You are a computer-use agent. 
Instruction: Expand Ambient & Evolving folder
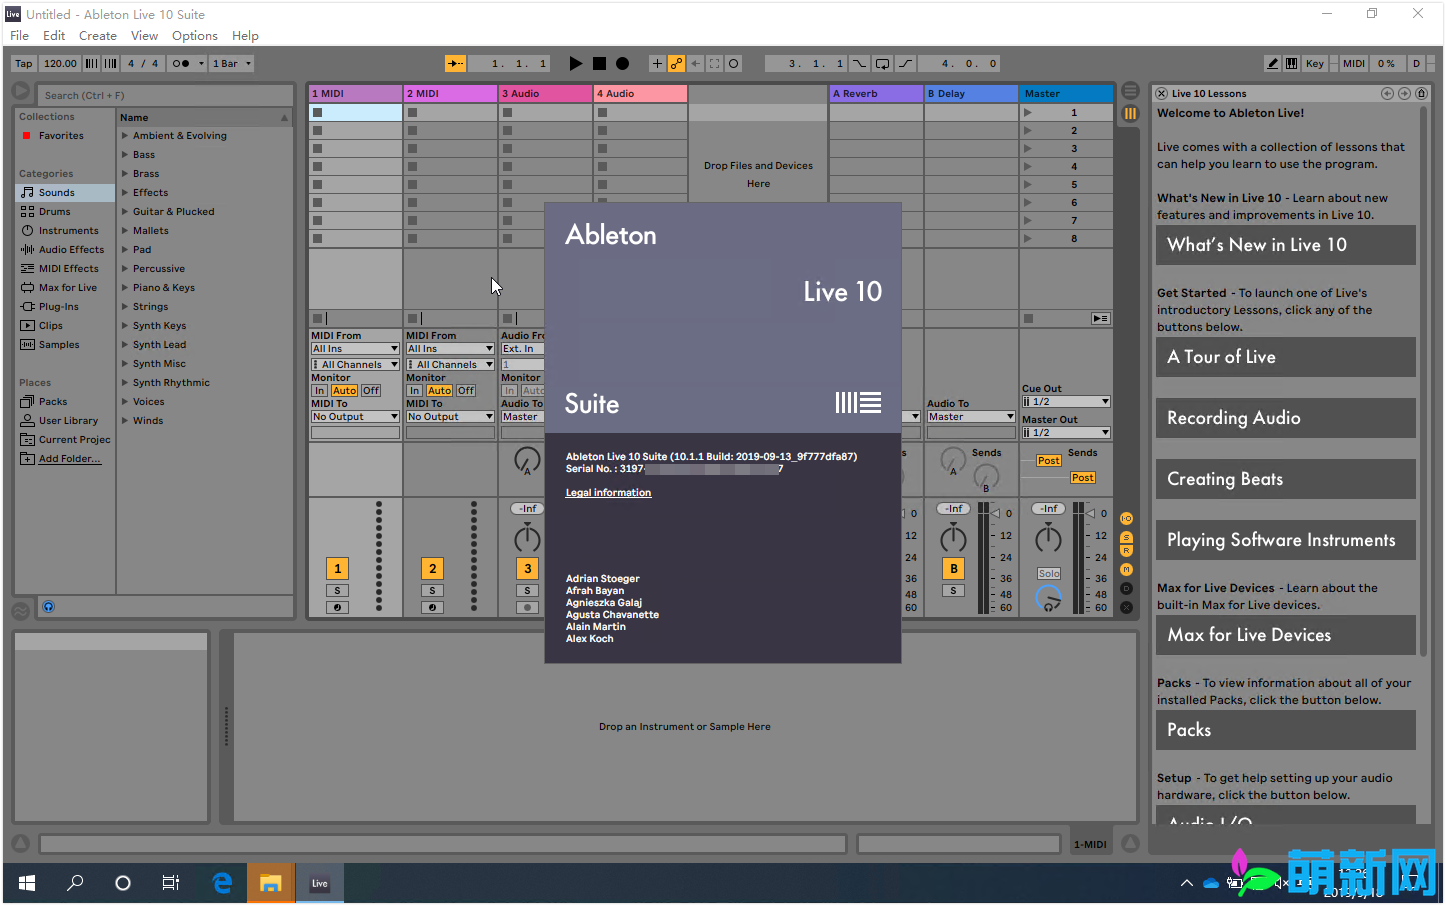pyautogui.click(x=125, y=135)
